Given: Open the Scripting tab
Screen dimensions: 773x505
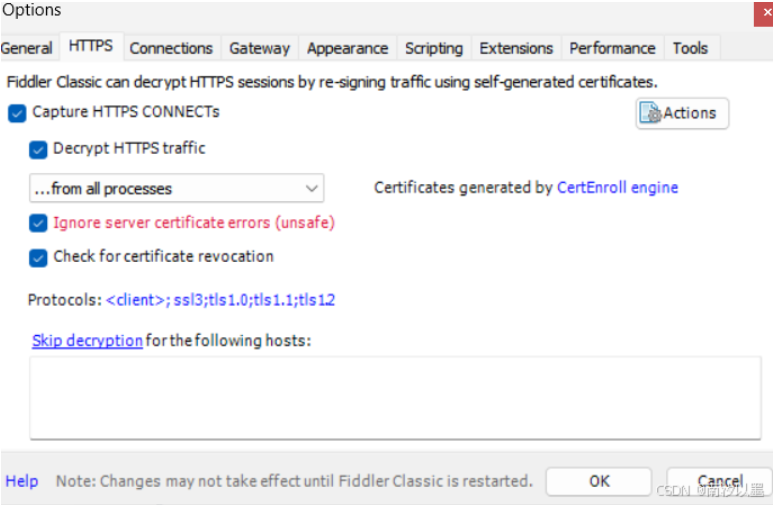Looking at the screenshot, I should coord(433,48).
